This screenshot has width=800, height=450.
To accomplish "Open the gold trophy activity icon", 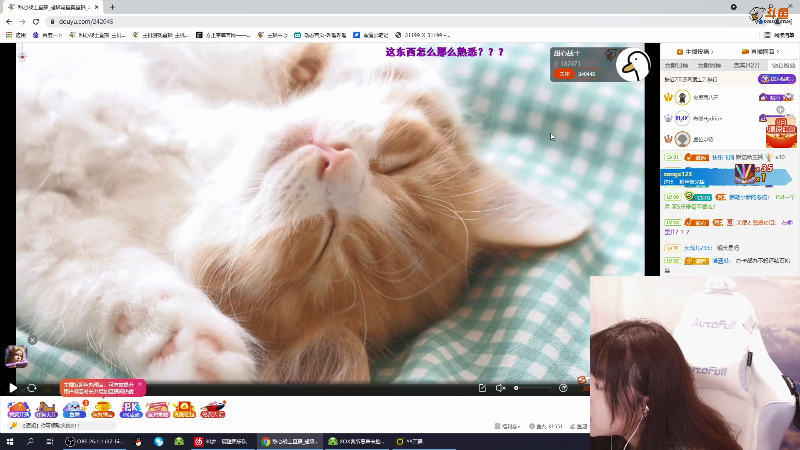I will pos(103,409).
